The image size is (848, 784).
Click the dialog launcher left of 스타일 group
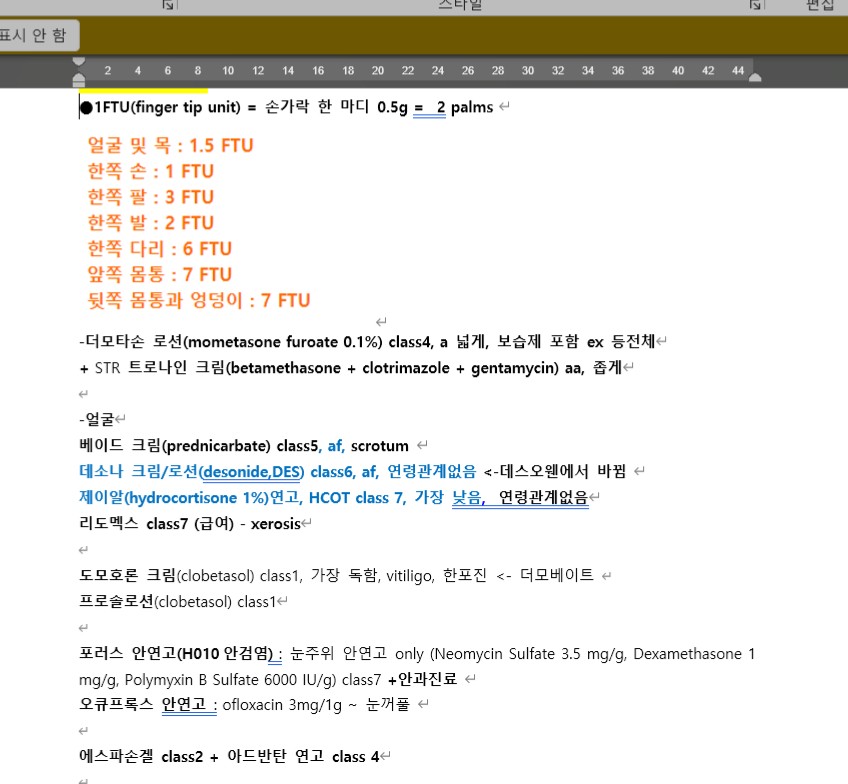pos(169,5)
